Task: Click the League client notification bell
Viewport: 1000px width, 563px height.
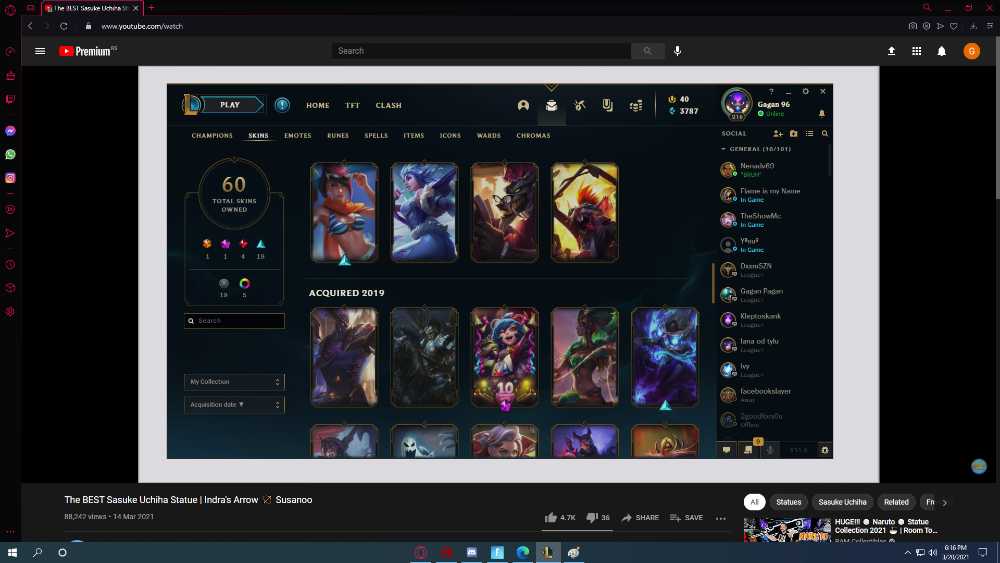Action: coord(821,113)
